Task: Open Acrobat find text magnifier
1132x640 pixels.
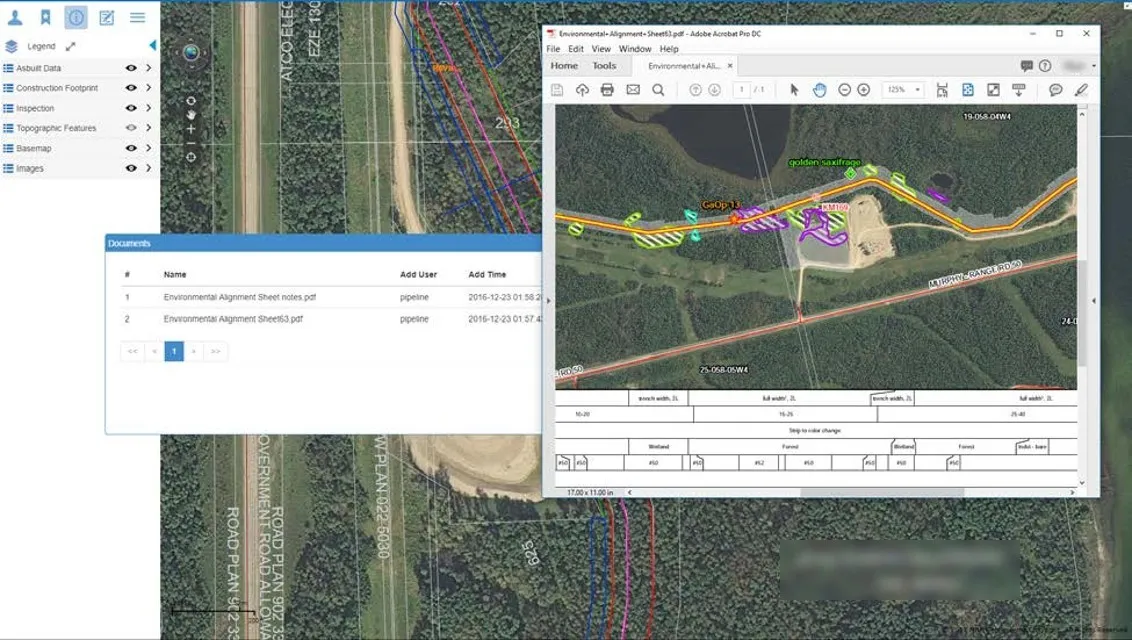Action: 658,90
